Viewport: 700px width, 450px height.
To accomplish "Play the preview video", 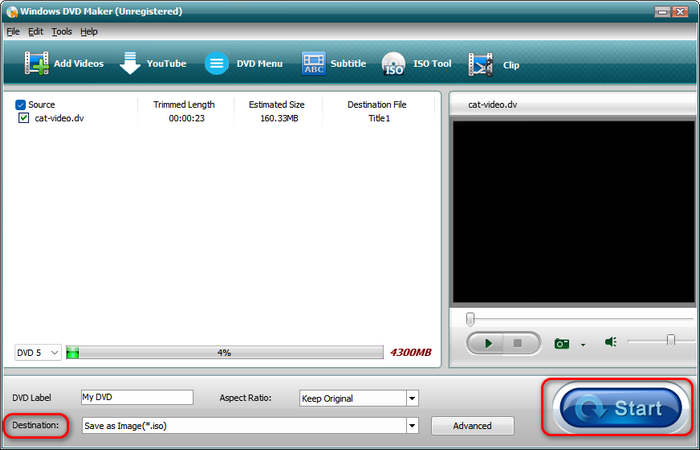I will [x=488, y=343].
